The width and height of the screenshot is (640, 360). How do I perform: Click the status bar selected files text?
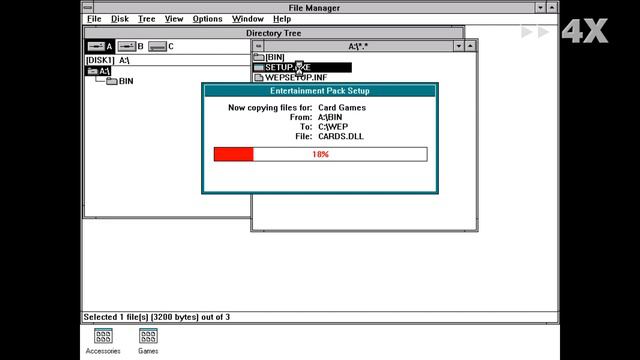click(x=156, y=317)
